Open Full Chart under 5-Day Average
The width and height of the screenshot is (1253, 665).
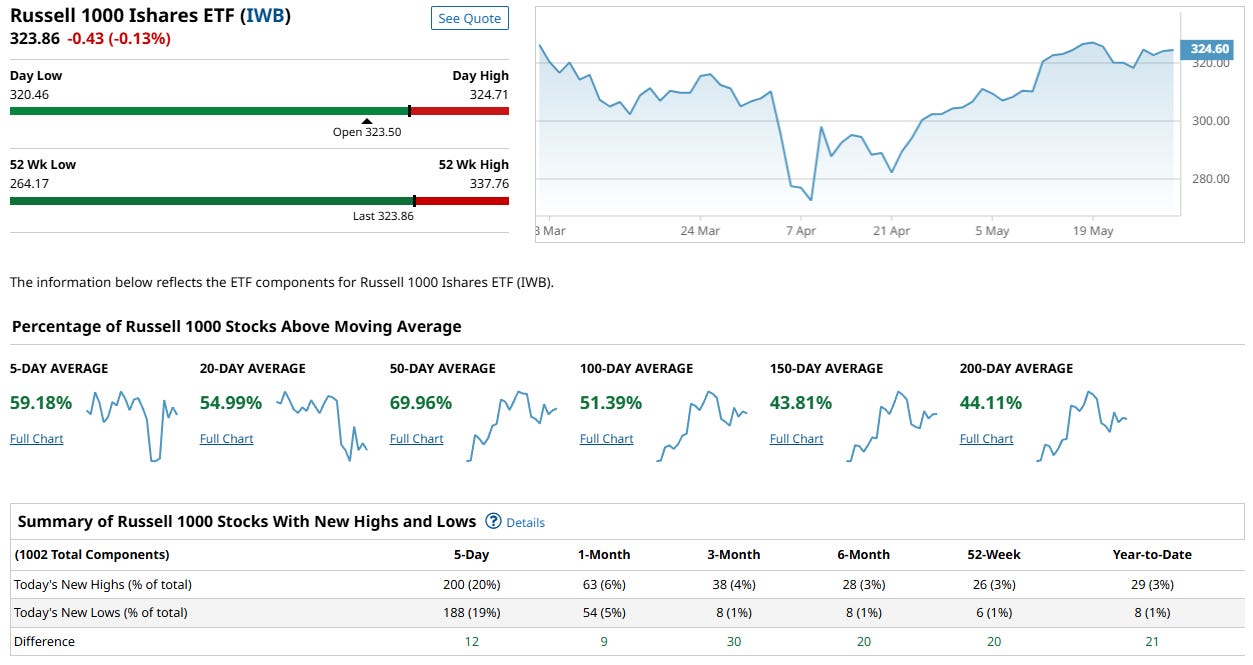[x=37, y=439]
